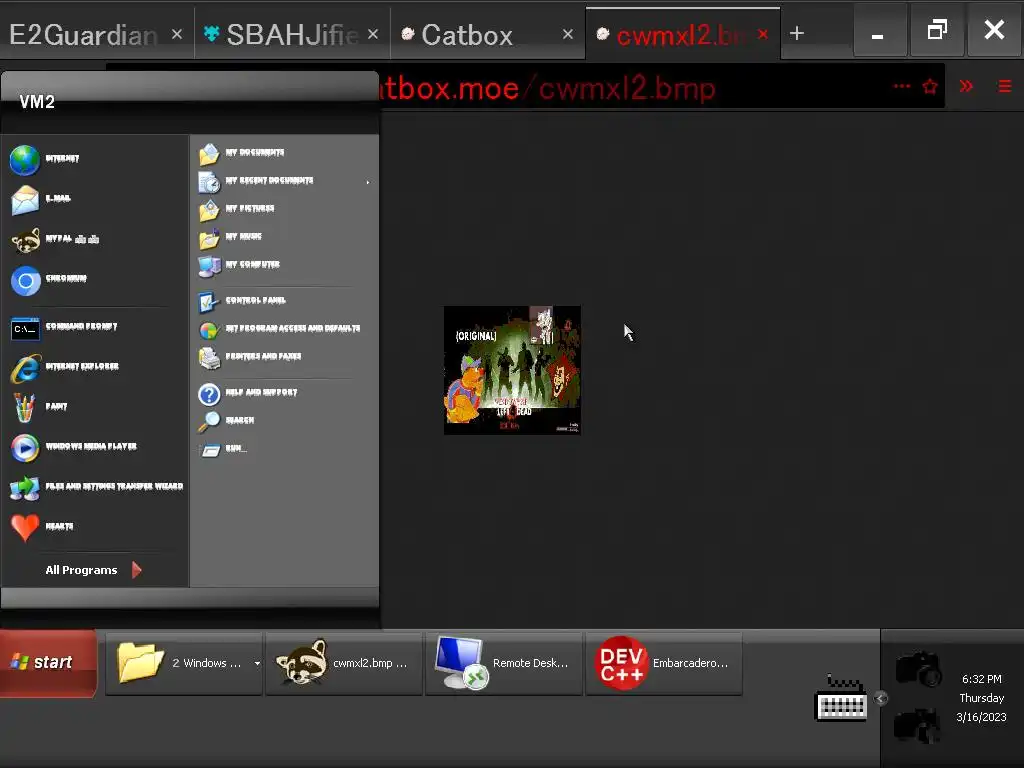Expand hidden tray icons arrow
This screenshot has width=1024, height=768.
pos(880,699)
